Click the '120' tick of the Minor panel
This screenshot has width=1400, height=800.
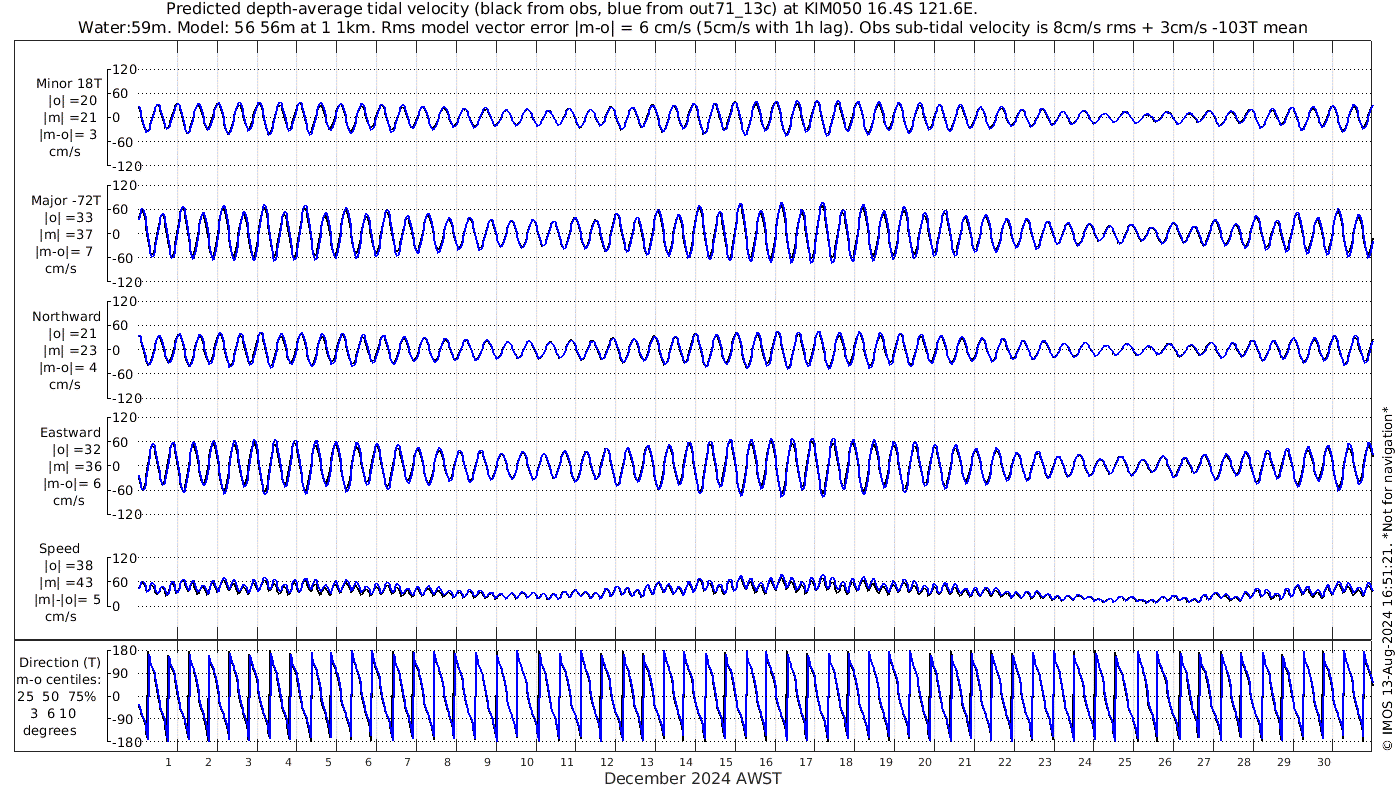[x=124, y=70]
